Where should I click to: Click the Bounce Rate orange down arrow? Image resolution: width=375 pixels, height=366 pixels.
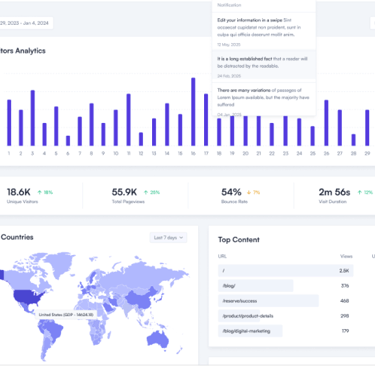[249, 192]
